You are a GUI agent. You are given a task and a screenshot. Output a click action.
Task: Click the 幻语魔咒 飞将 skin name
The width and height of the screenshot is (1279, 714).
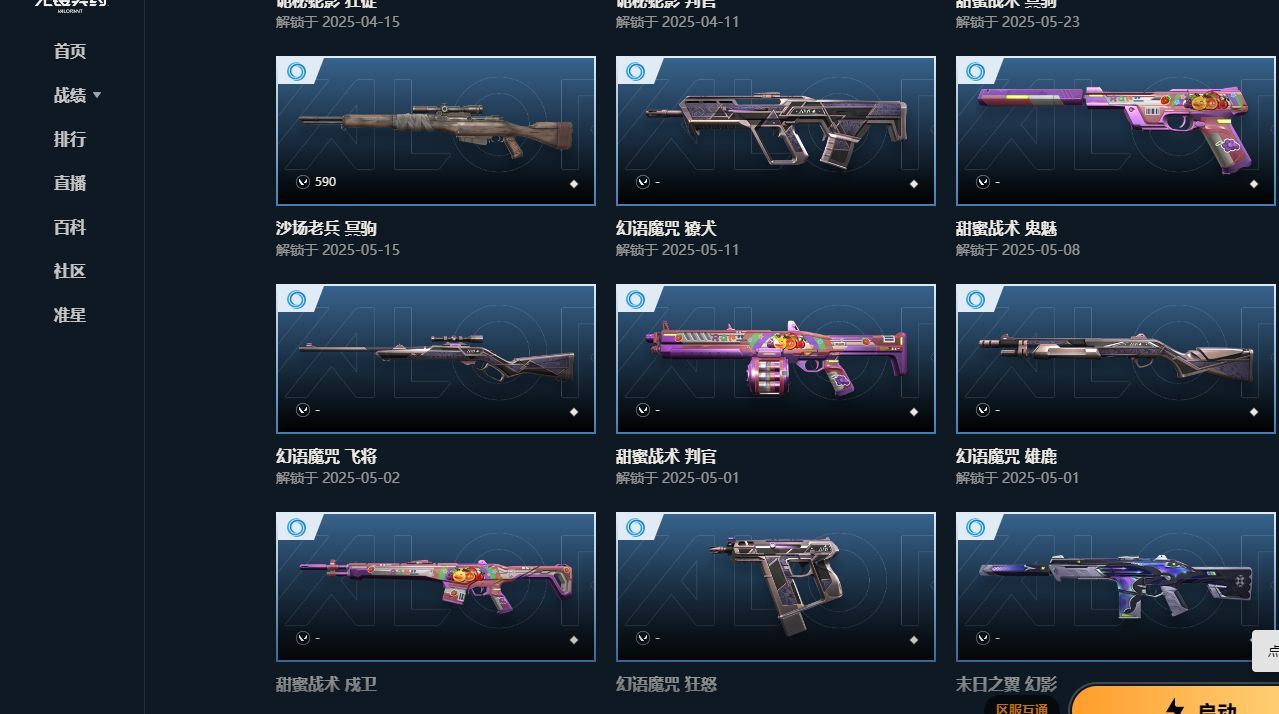(x=326, y=456)
